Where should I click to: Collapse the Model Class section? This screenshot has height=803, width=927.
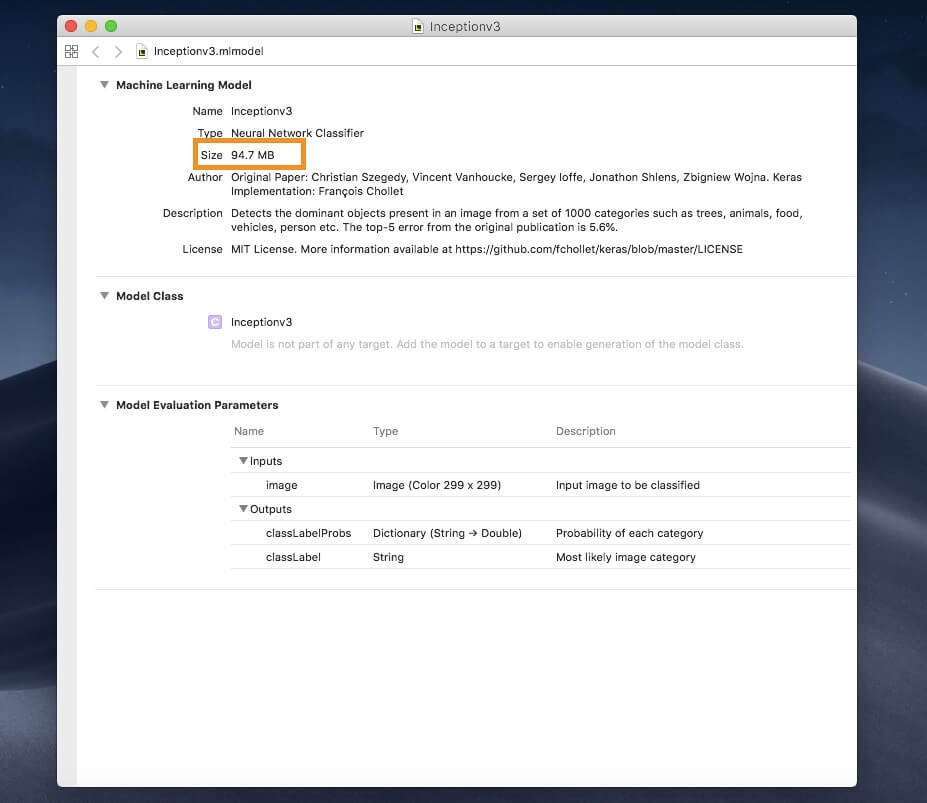[104, 296]
